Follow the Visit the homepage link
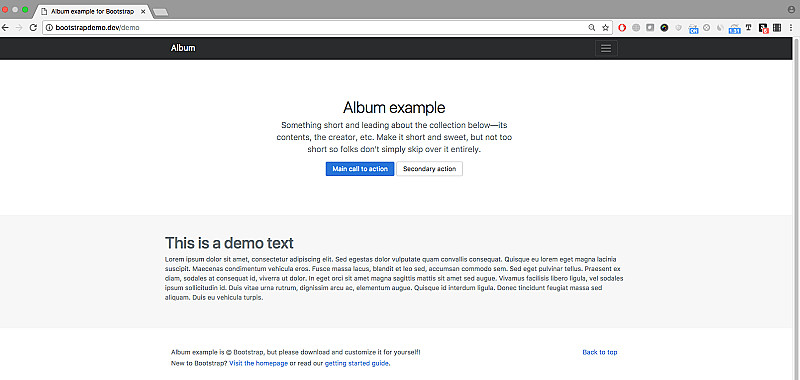The width and height of the screenshot is (800, 380). pos(259,364)
